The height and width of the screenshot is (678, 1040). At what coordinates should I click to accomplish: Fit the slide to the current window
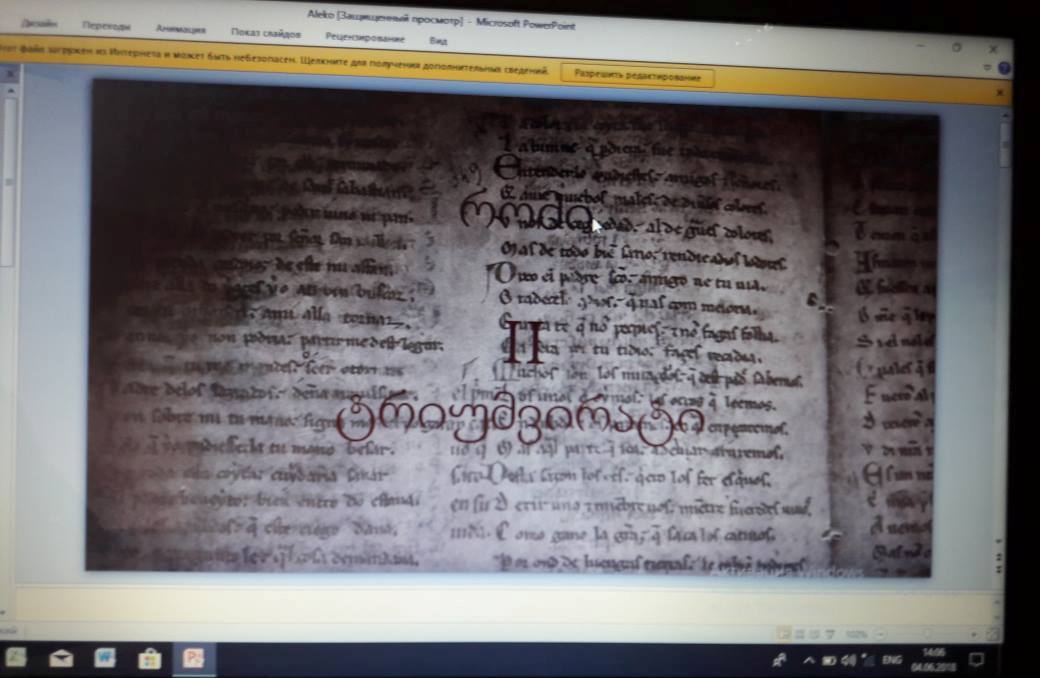992,635
